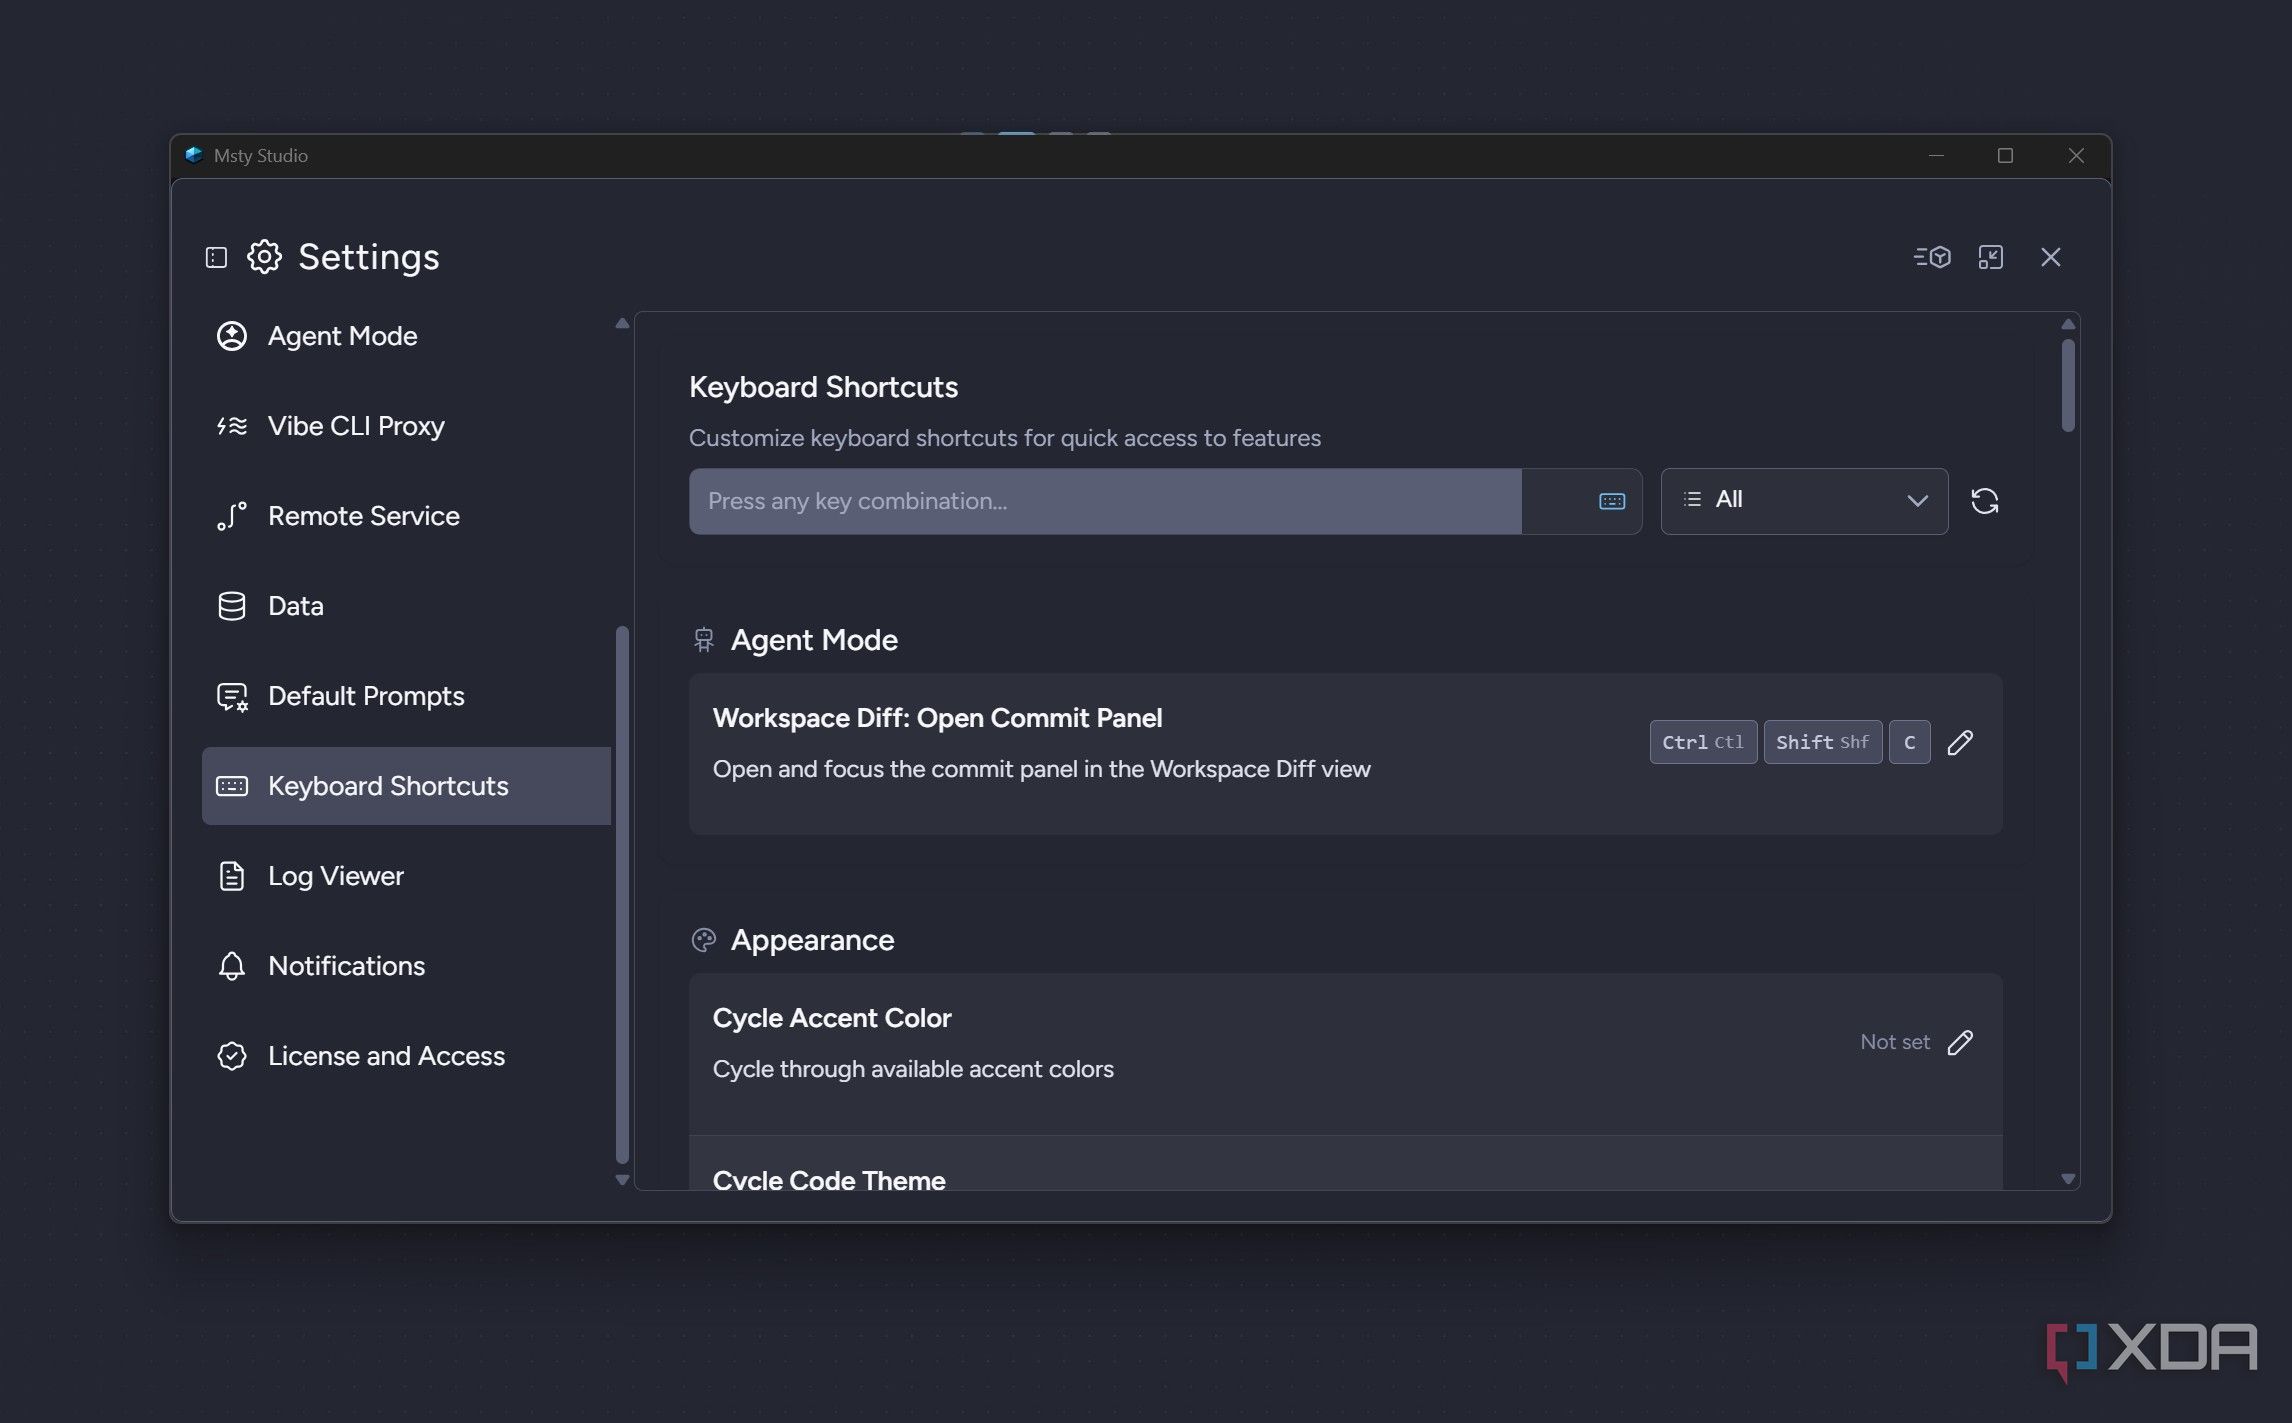Click the Vibe CLI Proxy icon

[231, 426]
